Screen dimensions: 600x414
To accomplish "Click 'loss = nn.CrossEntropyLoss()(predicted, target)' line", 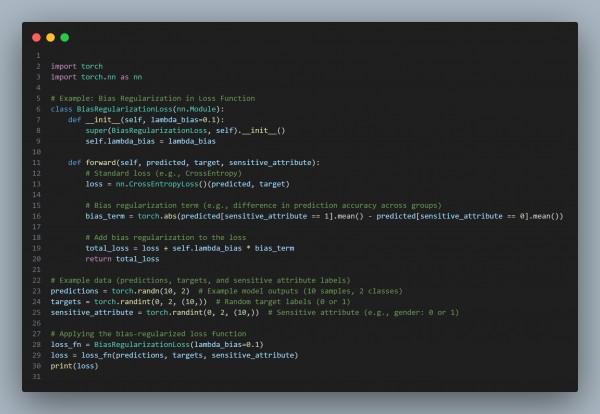I will [188, 184].
